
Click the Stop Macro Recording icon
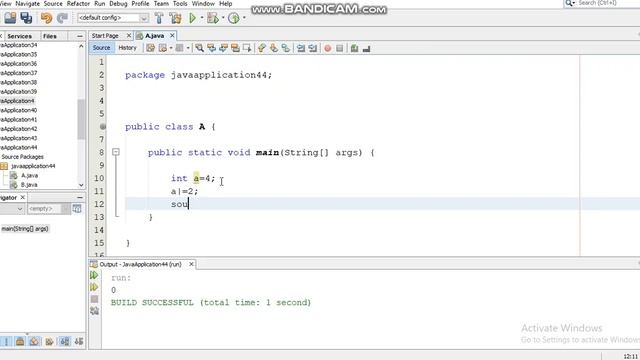pyautogui.click(x=340, y=48)
